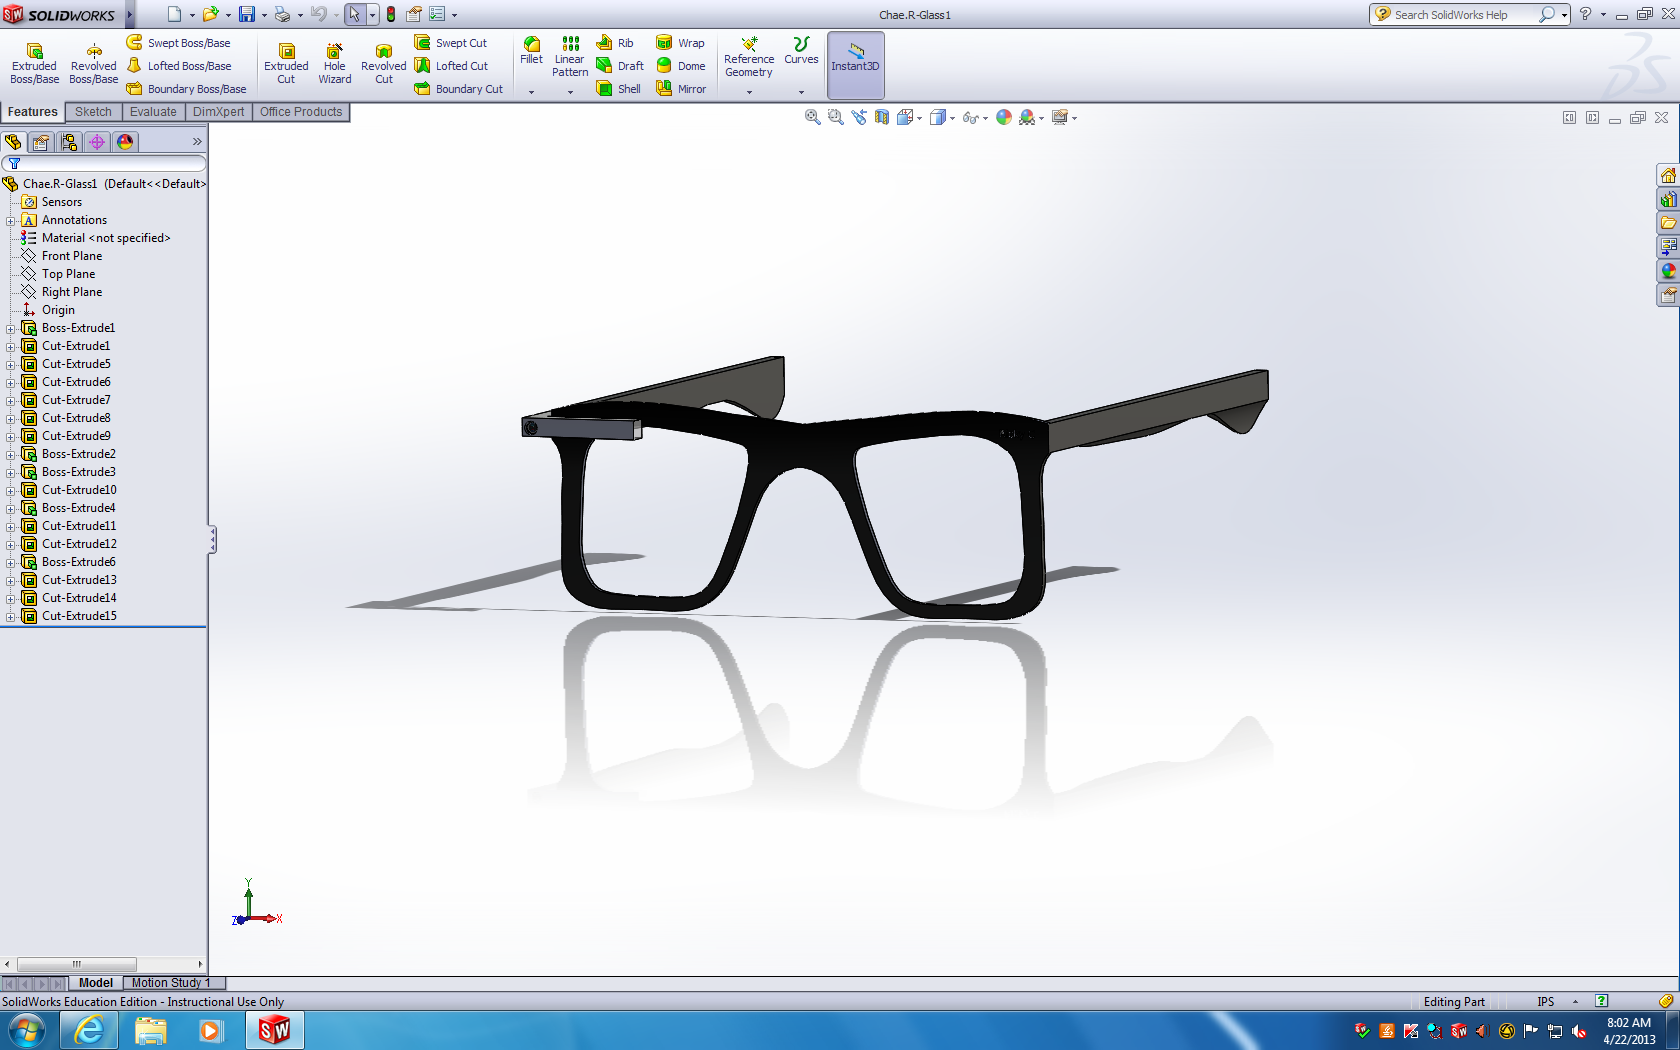Expand the feature manager panel chevron
This screenshot has height=1050, width=1680.
point(197,142)
